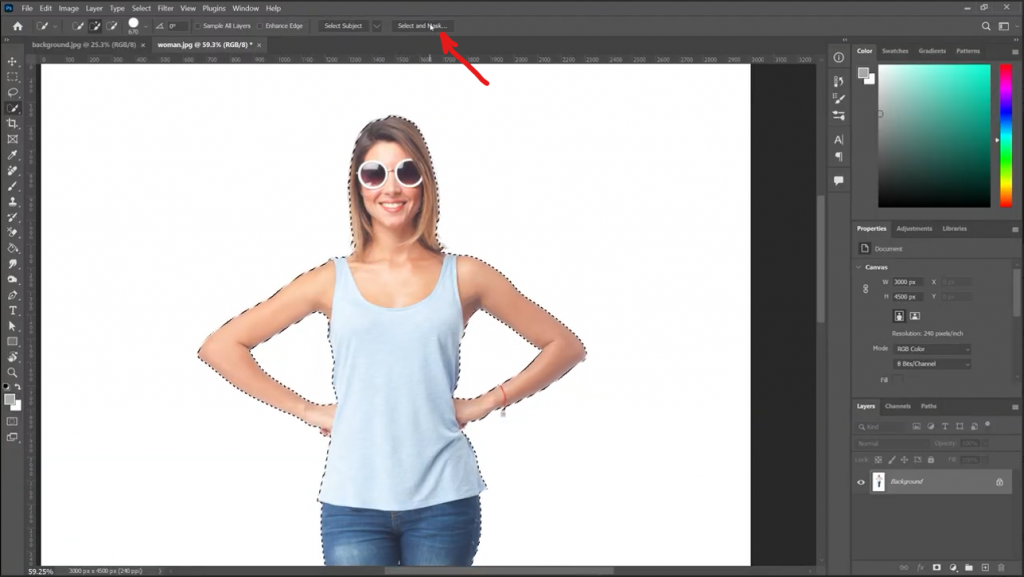Select the Eyedropper tool

pyautogui.click(x=12, y=155)
